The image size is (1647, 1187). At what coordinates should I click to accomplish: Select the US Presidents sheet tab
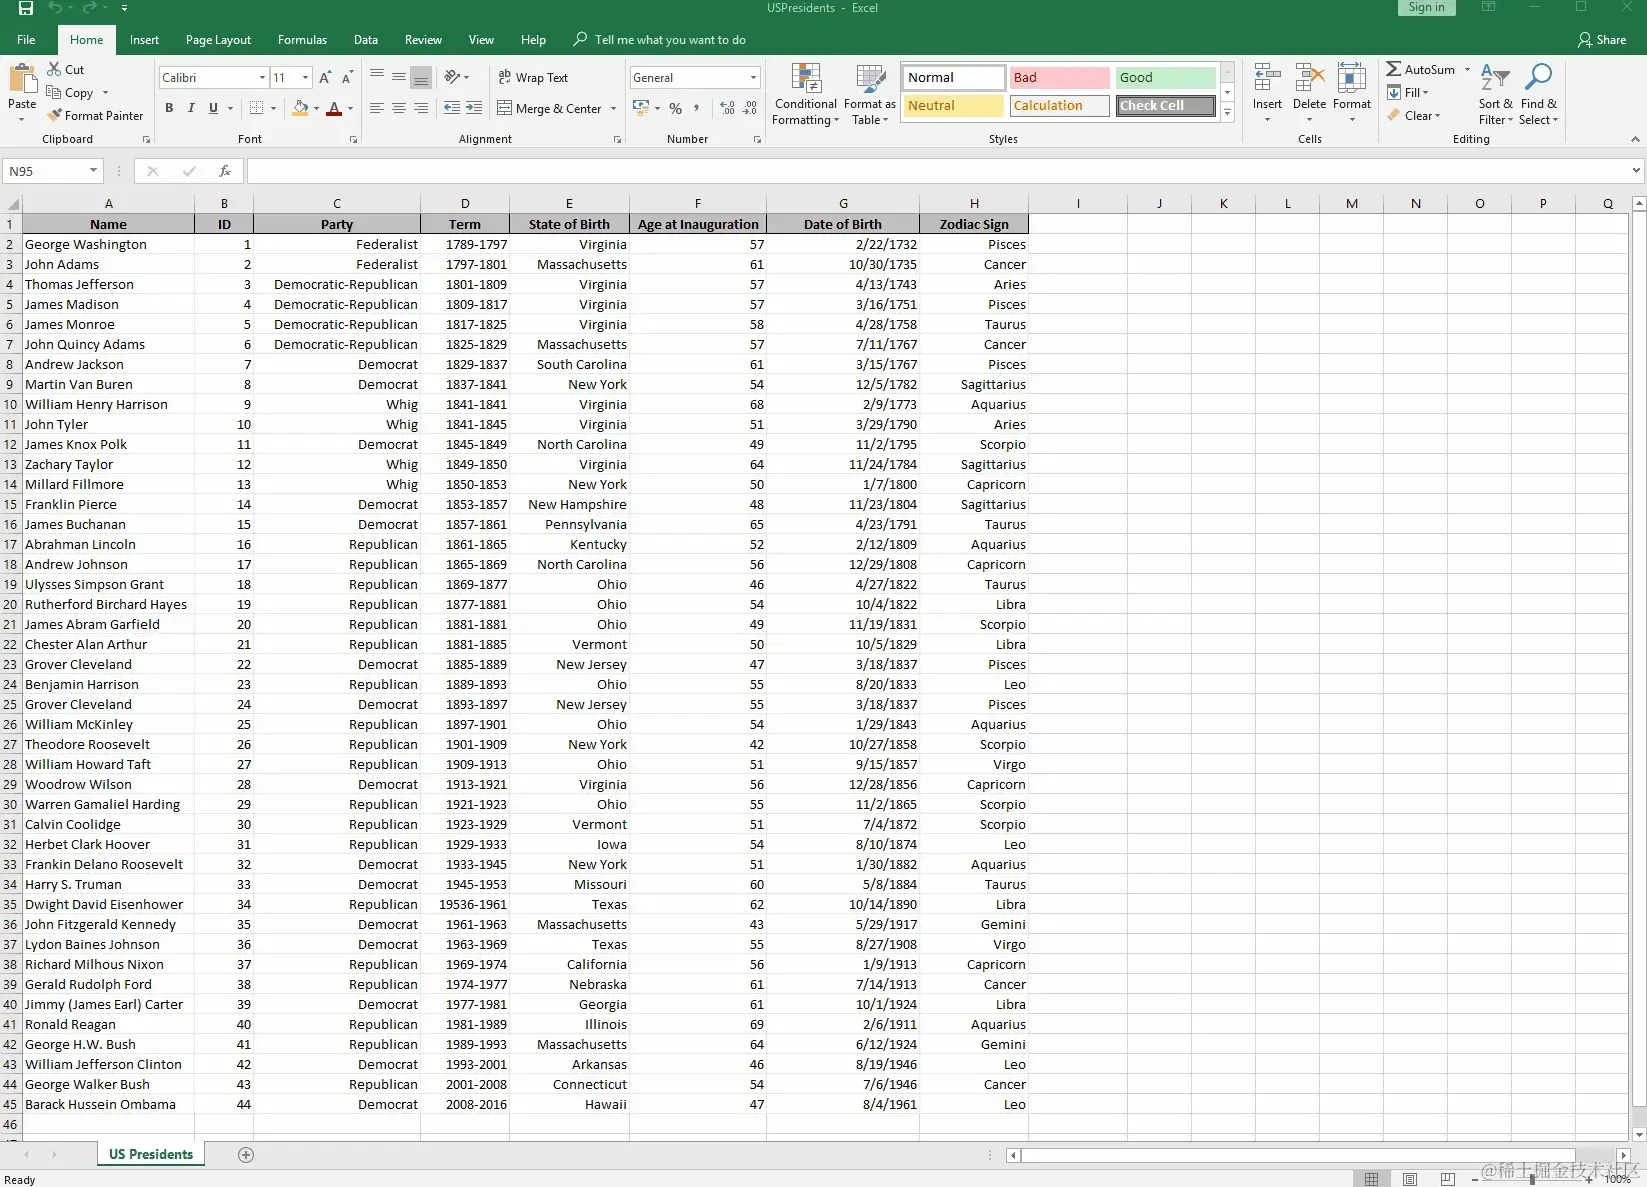(151, 1154)
